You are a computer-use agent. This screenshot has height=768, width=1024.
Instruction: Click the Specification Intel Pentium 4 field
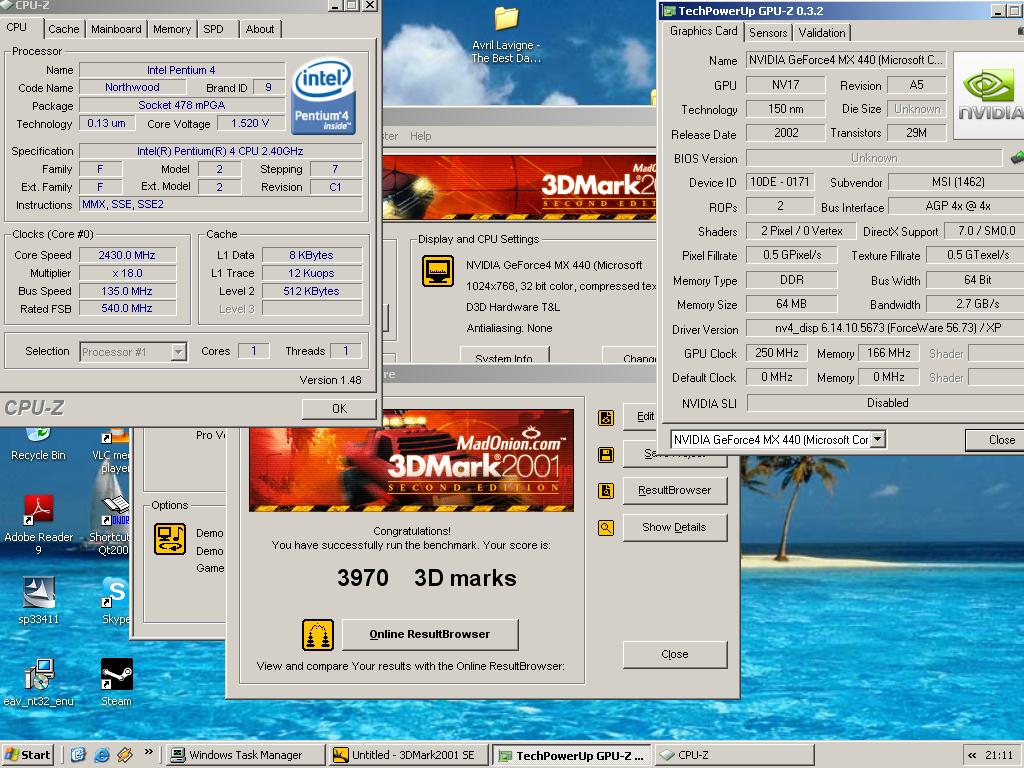[x=220, y=151]
